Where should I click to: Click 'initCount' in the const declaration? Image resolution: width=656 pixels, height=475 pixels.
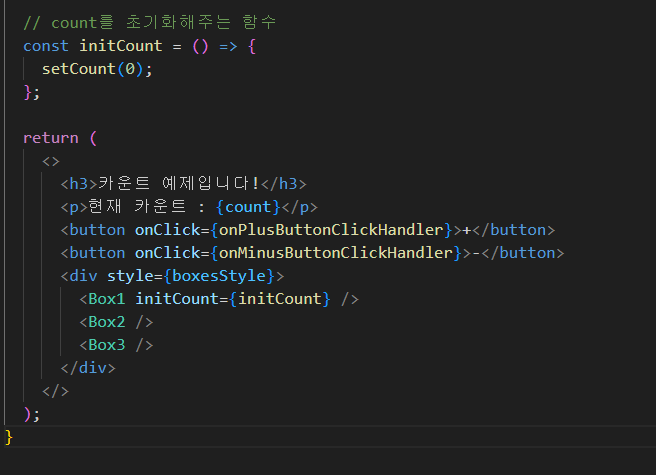120,46
